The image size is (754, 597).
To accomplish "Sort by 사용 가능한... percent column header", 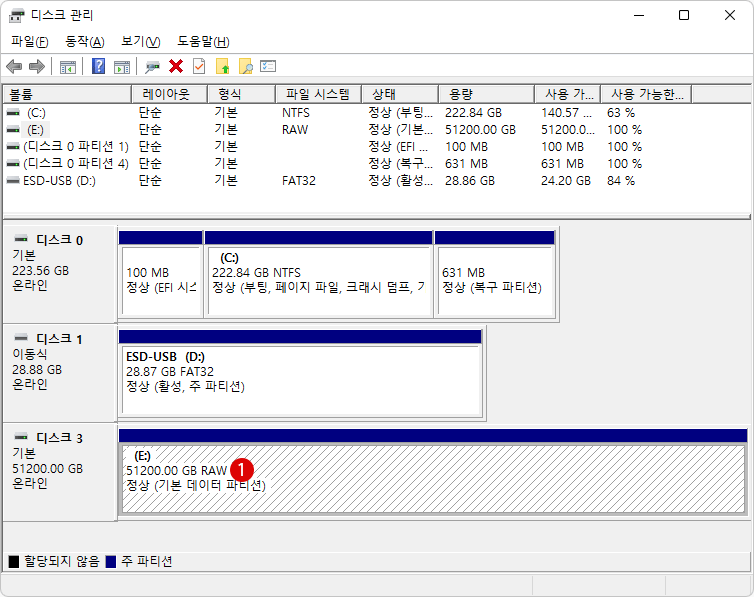I will 646,94.
